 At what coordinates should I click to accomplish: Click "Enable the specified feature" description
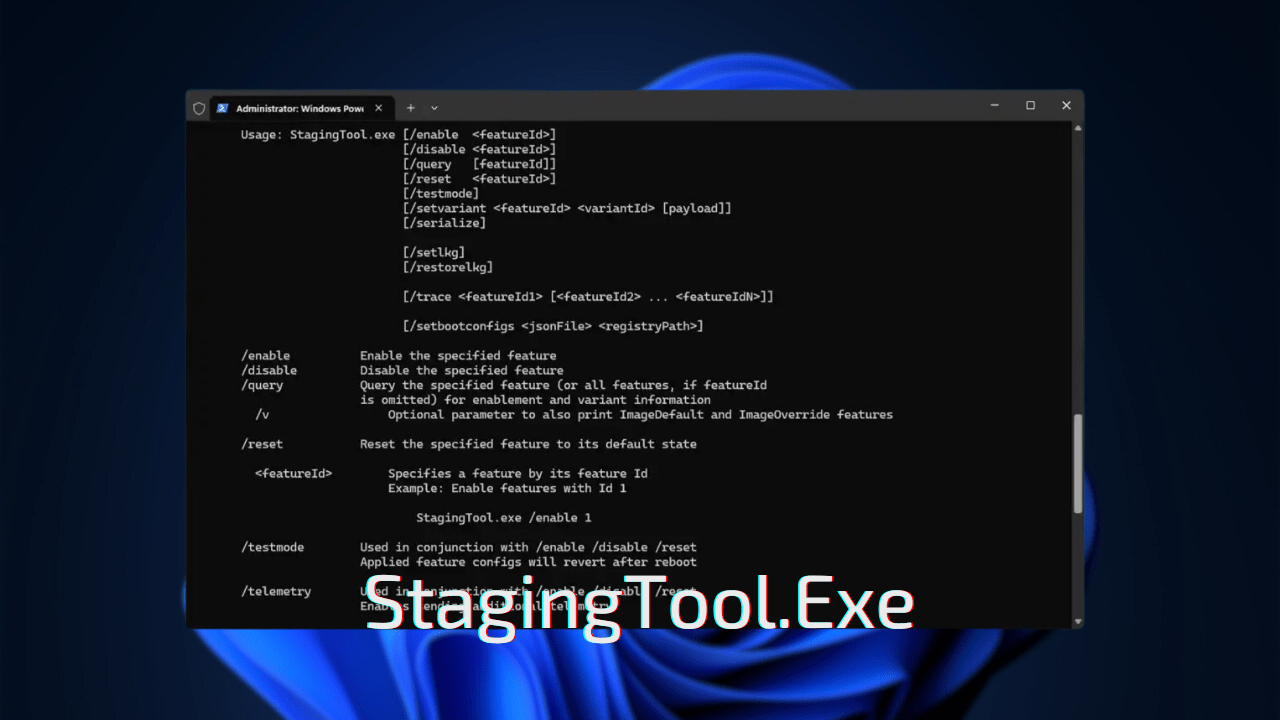point(458,355)
